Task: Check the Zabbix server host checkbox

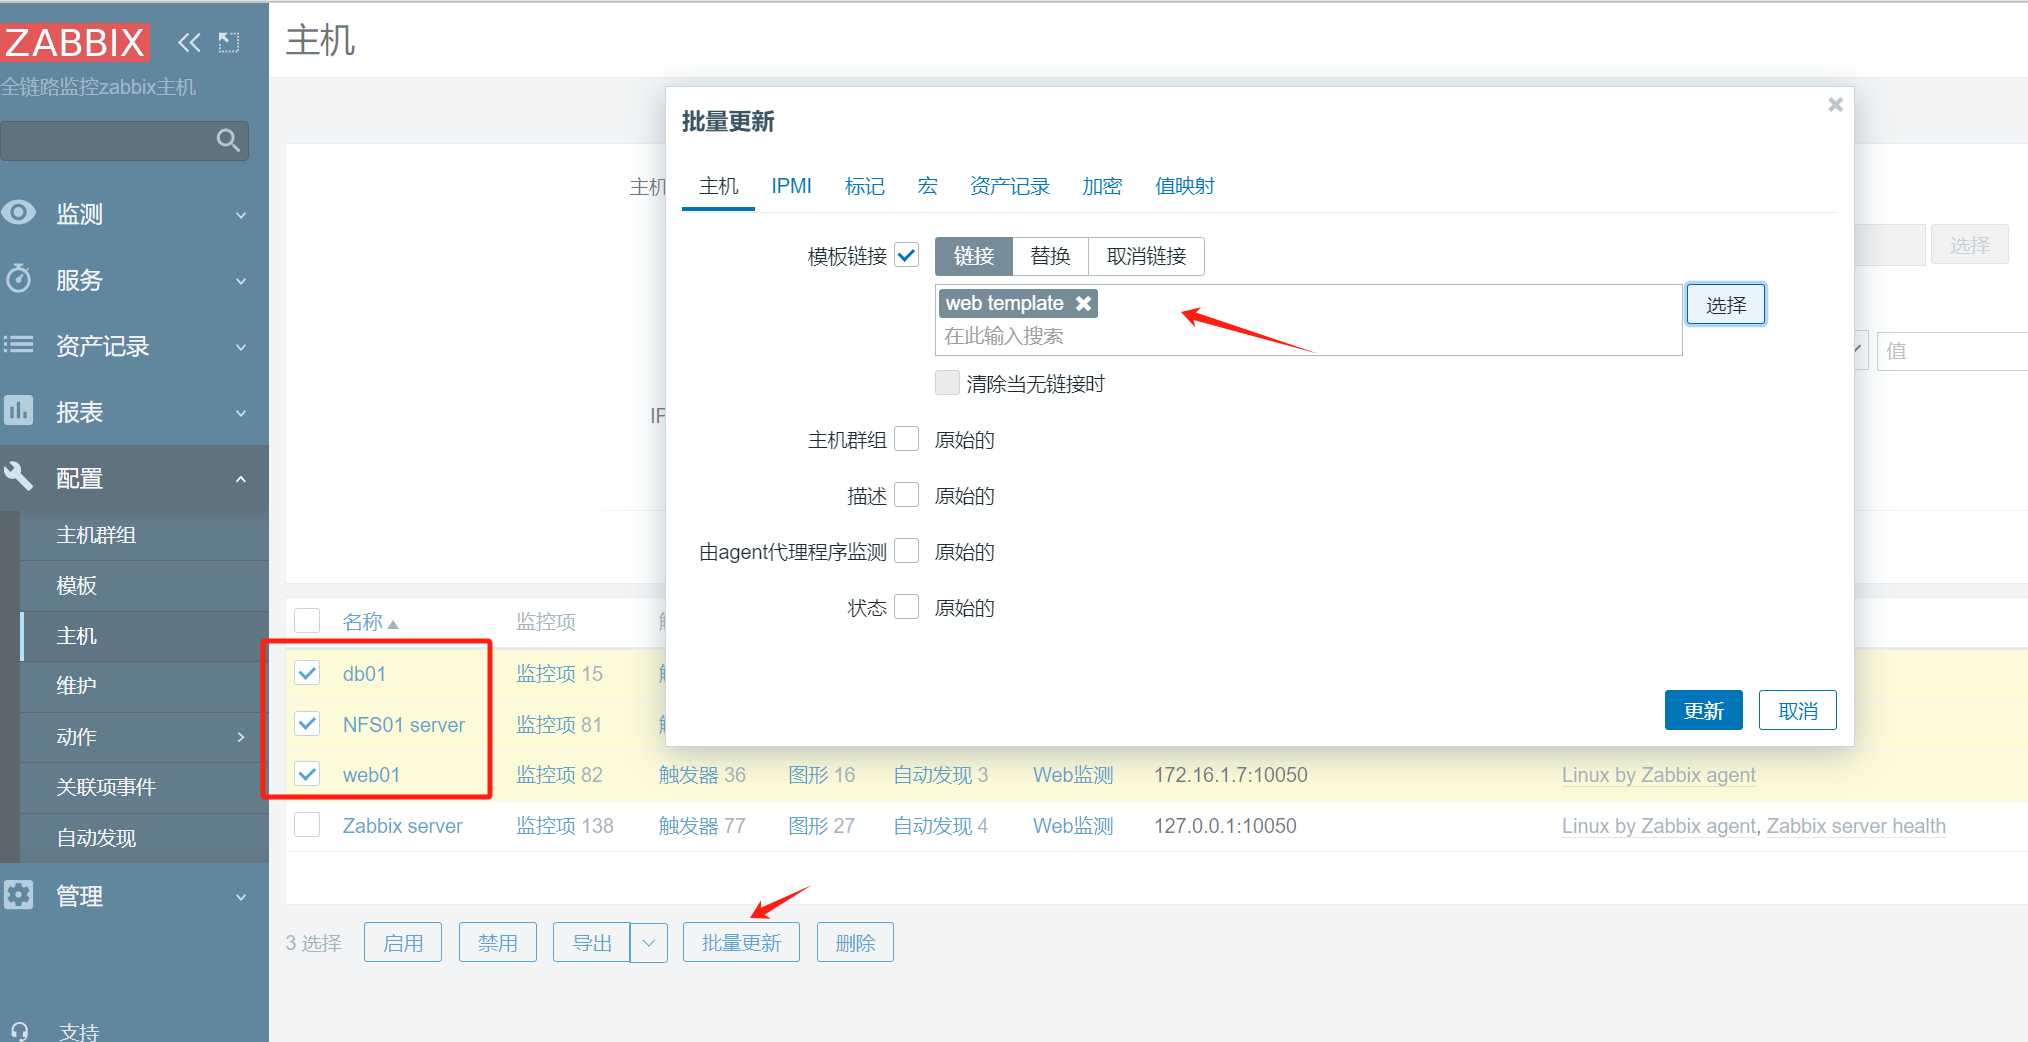Action: [307, 825]
